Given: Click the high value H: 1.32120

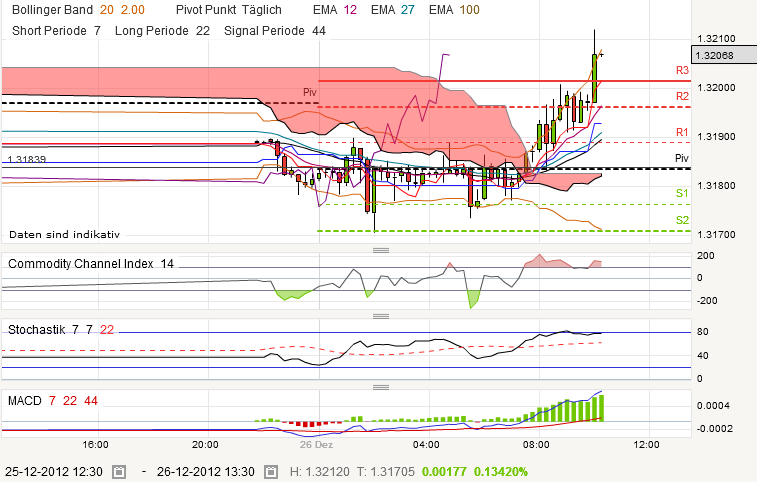Looking at the screenshot, I should (x=320, y=472).
